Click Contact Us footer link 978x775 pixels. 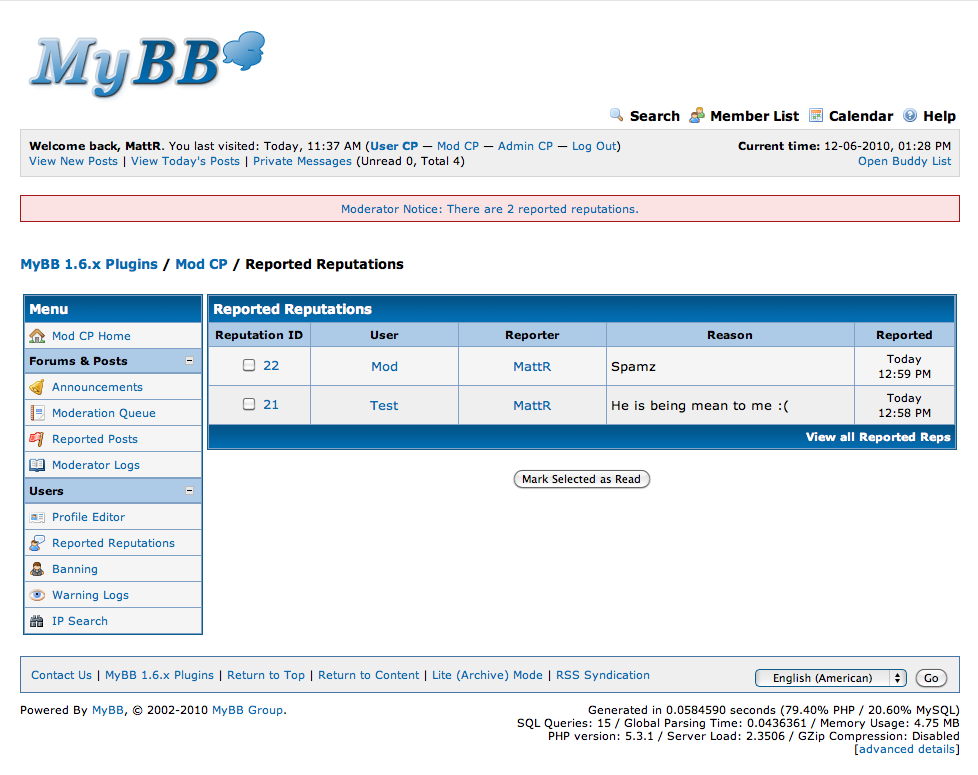[x=61, y=675]
